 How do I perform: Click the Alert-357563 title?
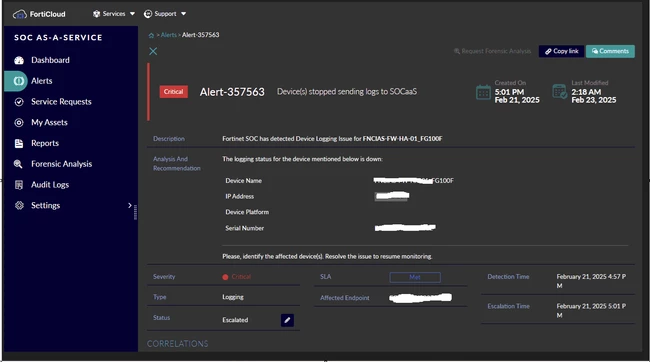click(232, 92)
